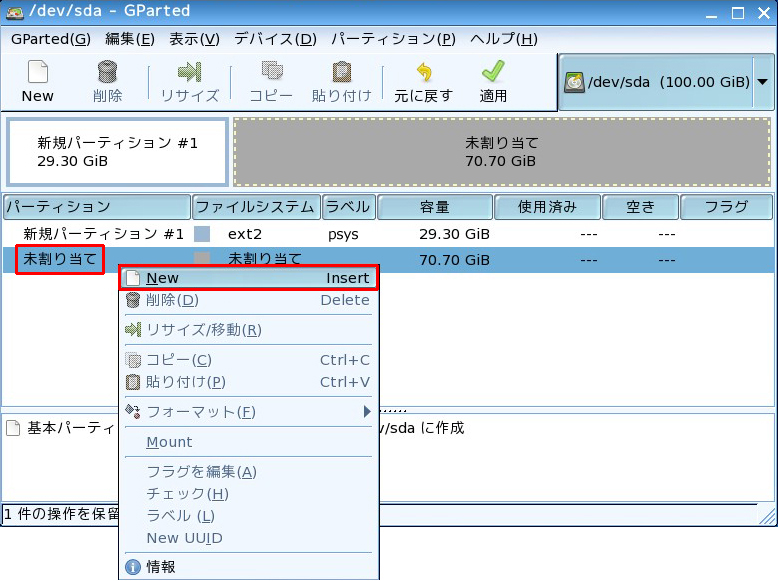Click the New partition toolbar icon

(x=37, y=73)
